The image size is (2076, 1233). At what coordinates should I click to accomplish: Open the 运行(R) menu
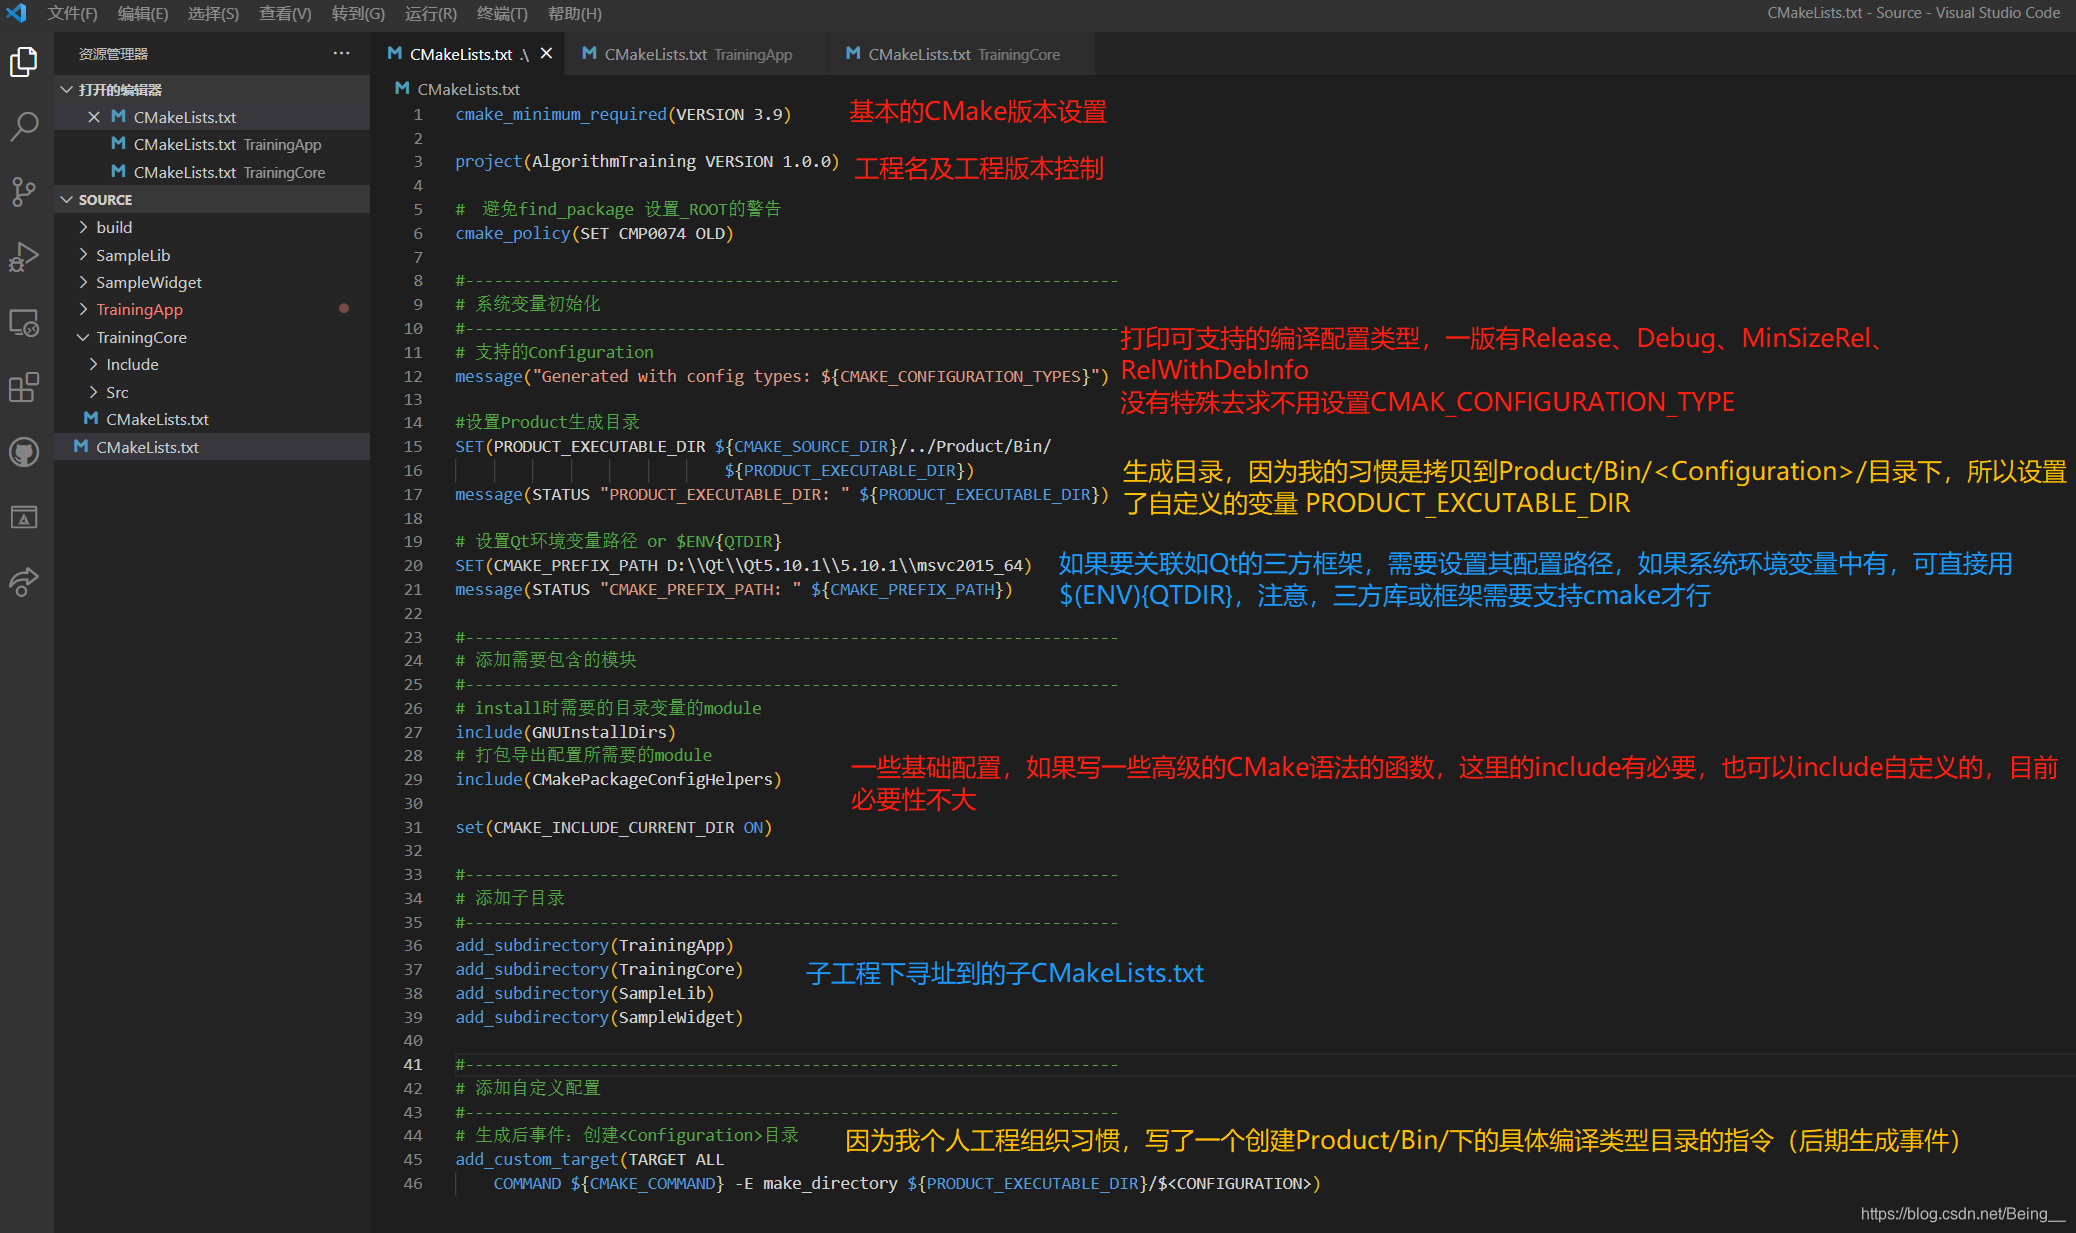point(431,13)
